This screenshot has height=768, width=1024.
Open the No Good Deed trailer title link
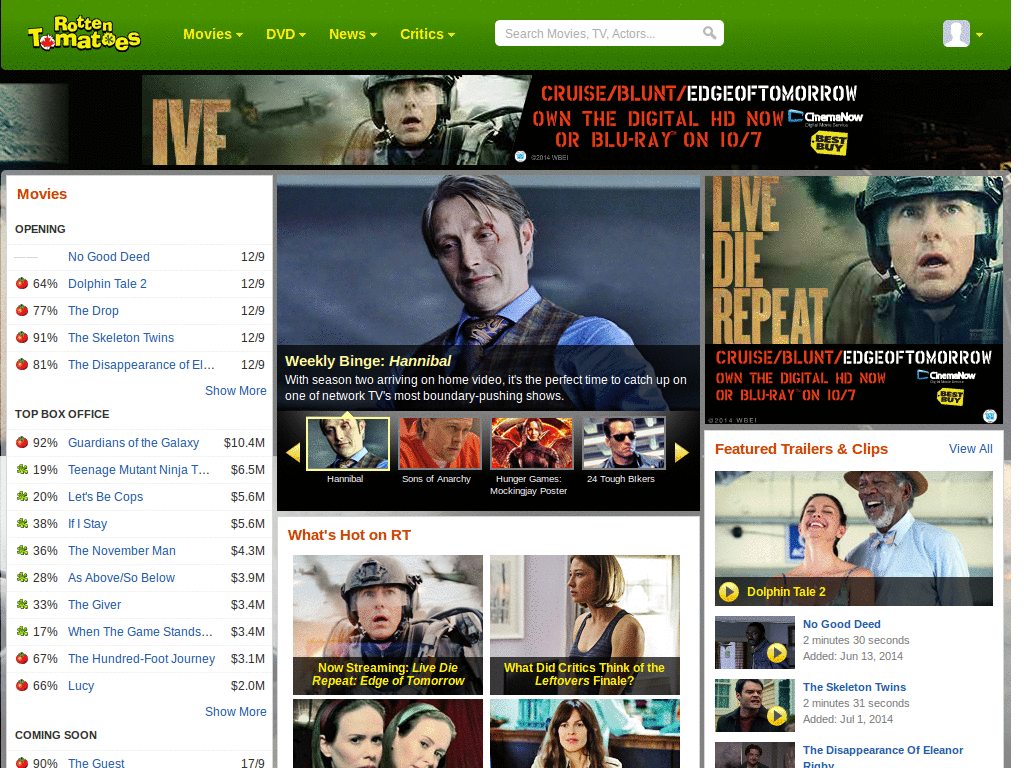click(x=841, y=624)
